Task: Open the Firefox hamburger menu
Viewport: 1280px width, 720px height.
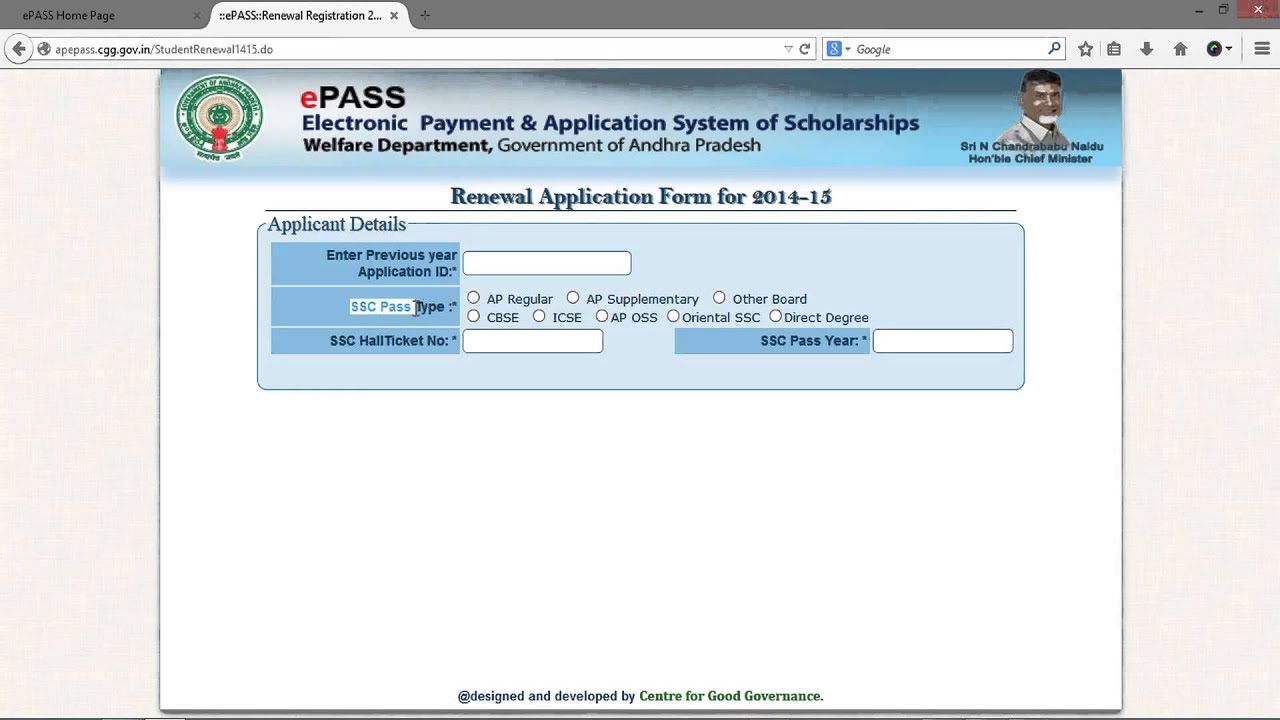Action: pyautogui.click(x=1262, y=49)
